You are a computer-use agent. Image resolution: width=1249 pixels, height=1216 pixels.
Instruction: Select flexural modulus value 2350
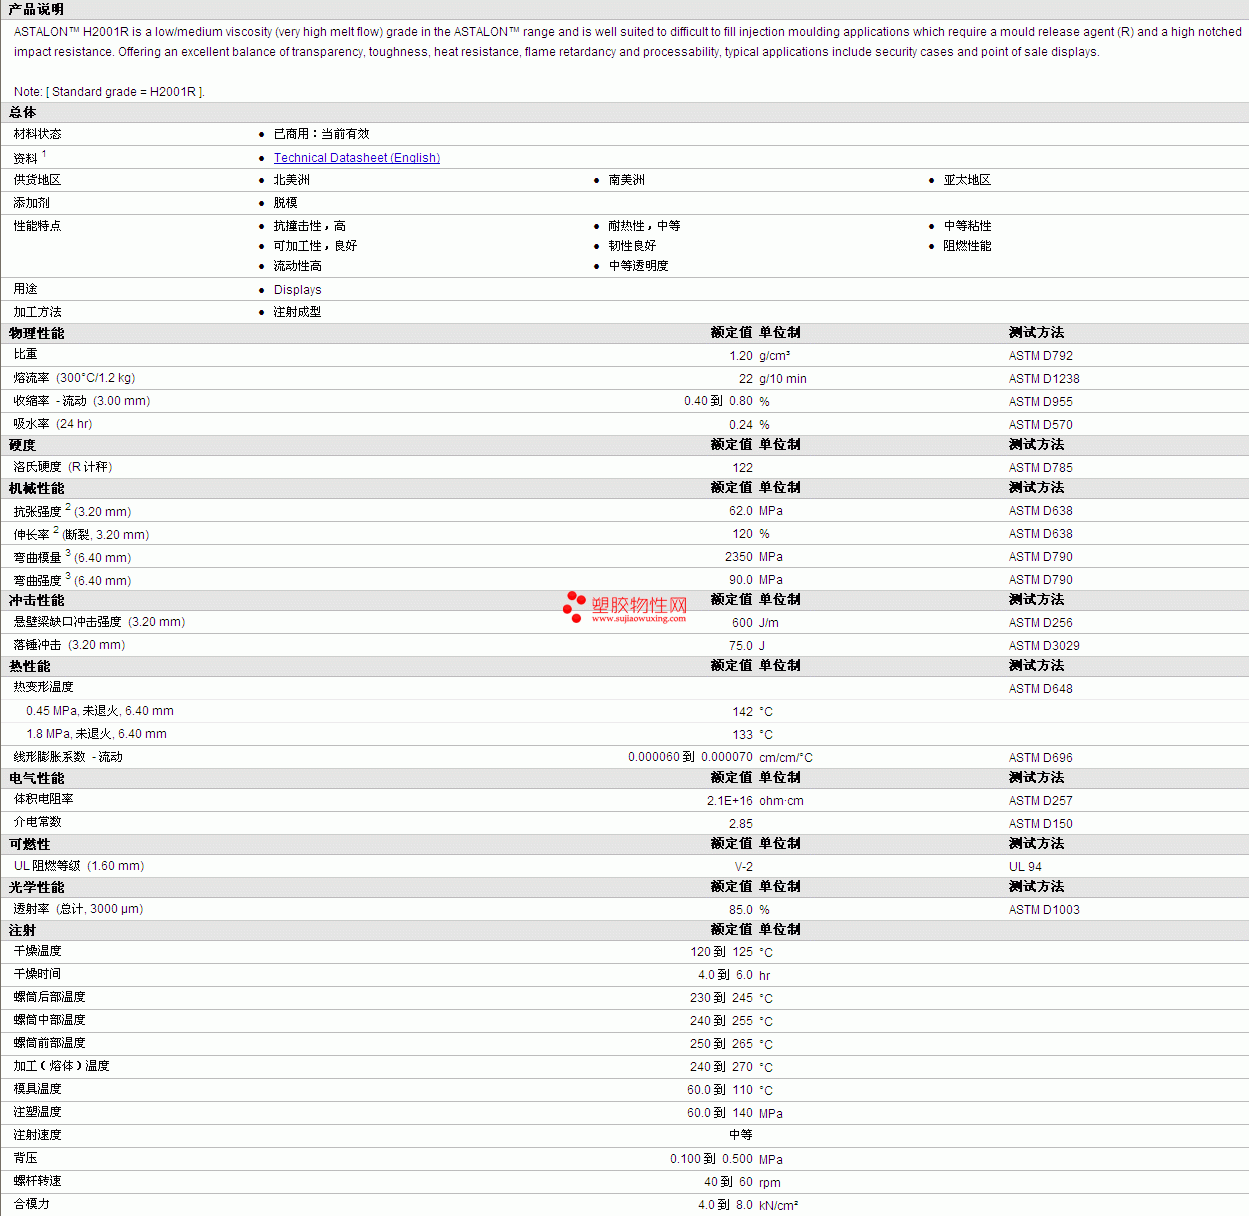tap(739, 557)
